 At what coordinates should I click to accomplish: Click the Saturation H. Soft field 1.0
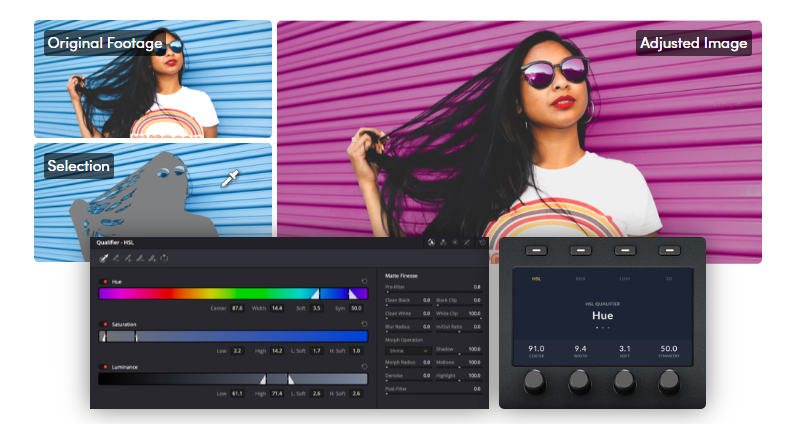tap(356, 351)
